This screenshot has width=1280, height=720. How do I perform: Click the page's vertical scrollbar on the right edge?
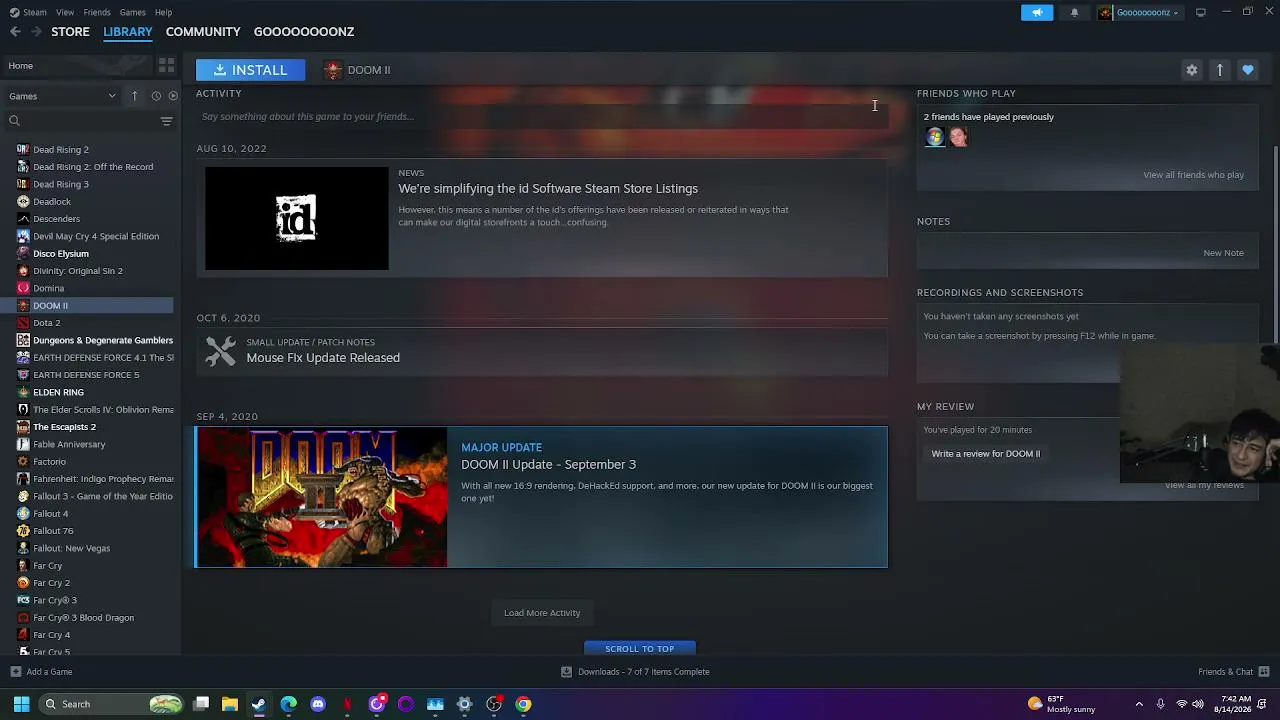click(x=1275, y=245)
